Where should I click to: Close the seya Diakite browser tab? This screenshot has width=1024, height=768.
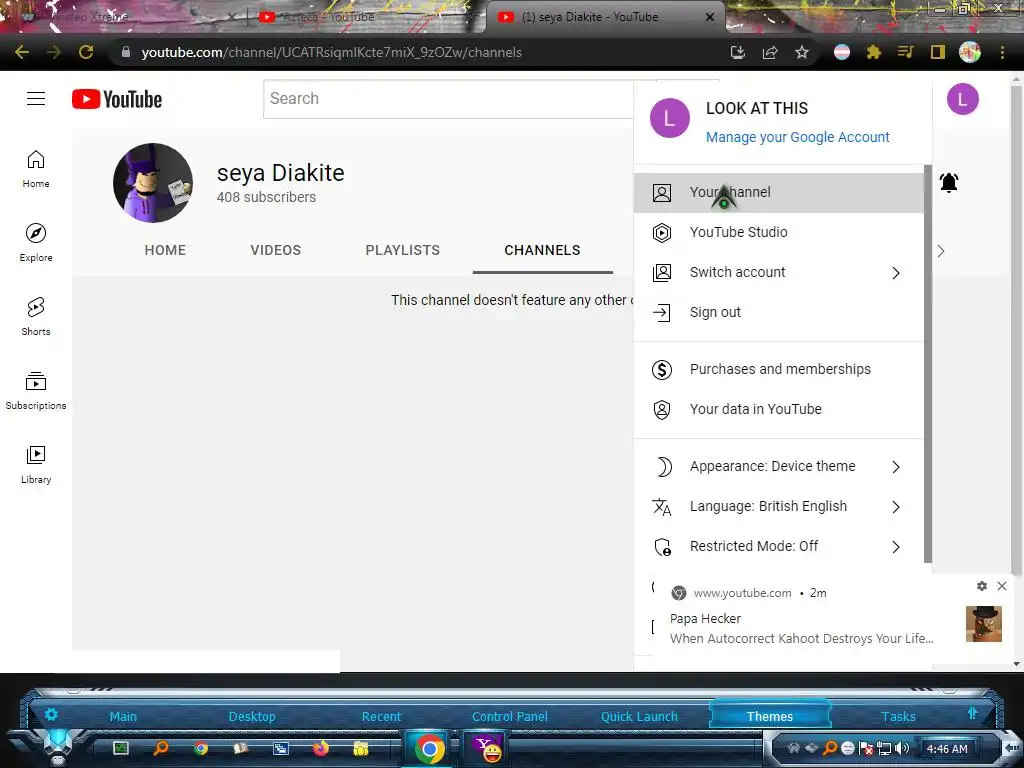(x=710, y=17)
